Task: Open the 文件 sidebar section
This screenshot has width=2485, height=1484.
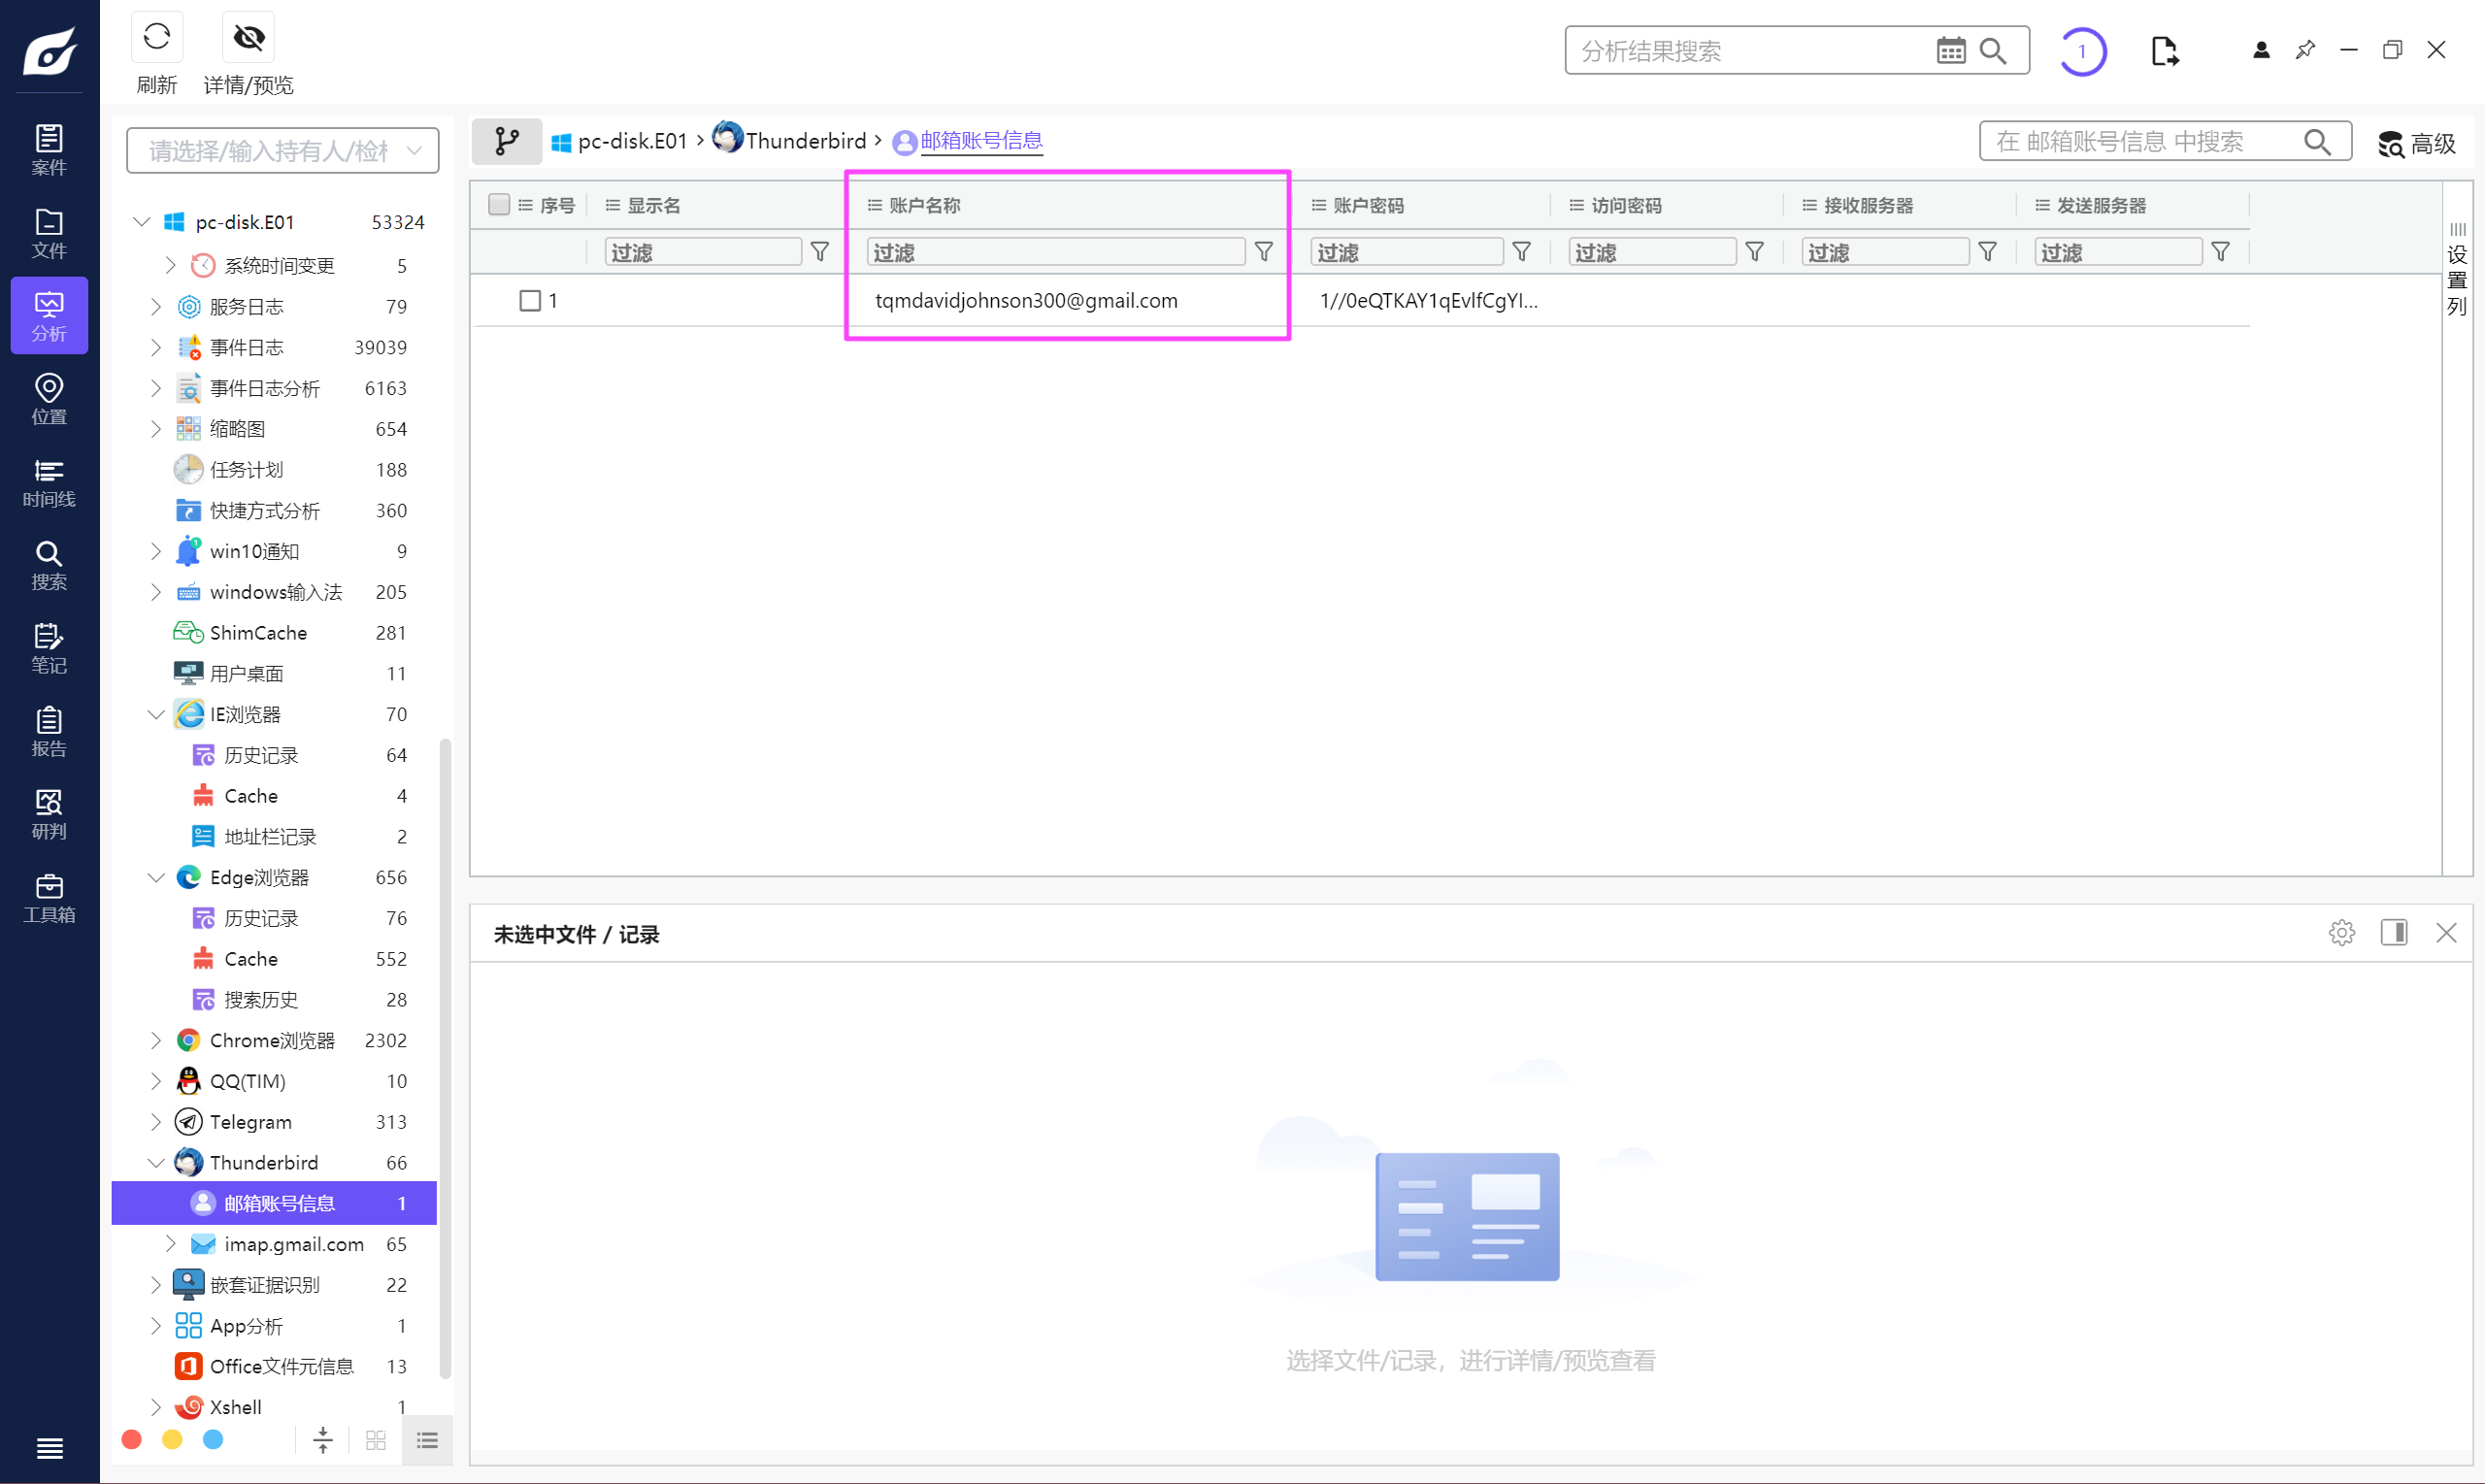Action: point(49,233)
